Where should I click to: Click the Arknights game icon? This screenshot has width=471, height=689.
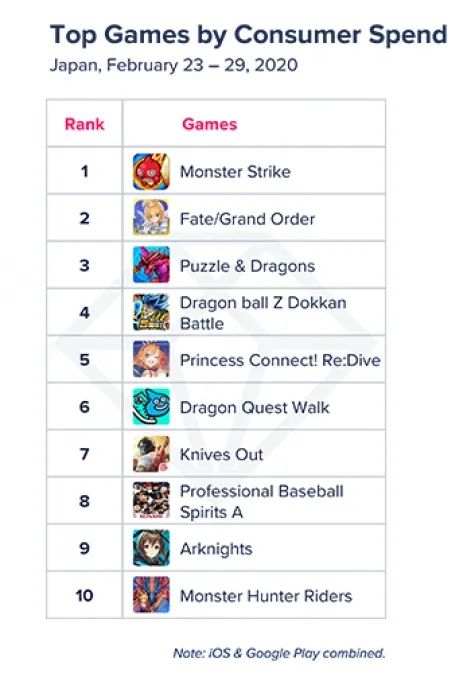(x=151, y=548)
